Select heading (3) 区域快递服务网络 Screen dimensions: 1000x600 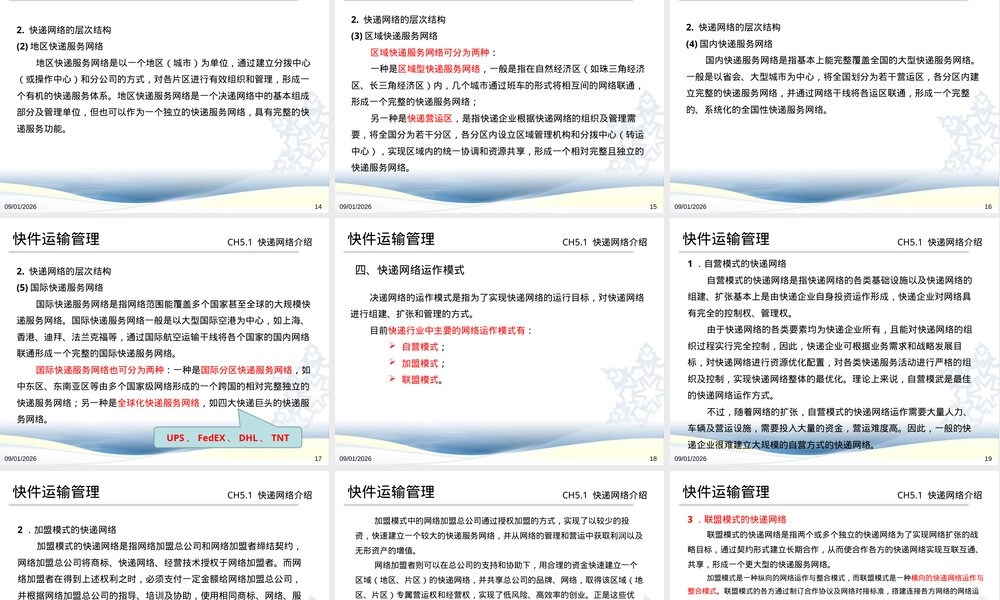tap(394, 36)
